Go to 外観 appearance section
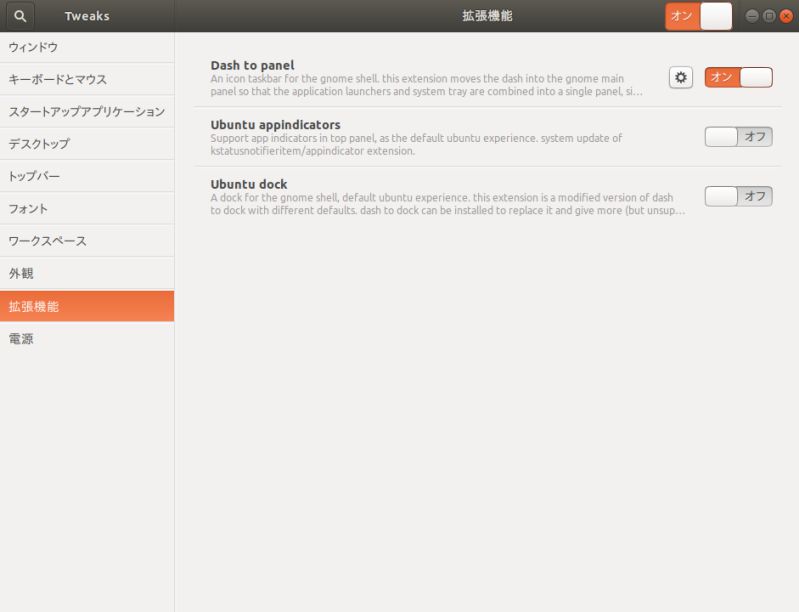This screenshot has width=799, height=612. (87, 273)
